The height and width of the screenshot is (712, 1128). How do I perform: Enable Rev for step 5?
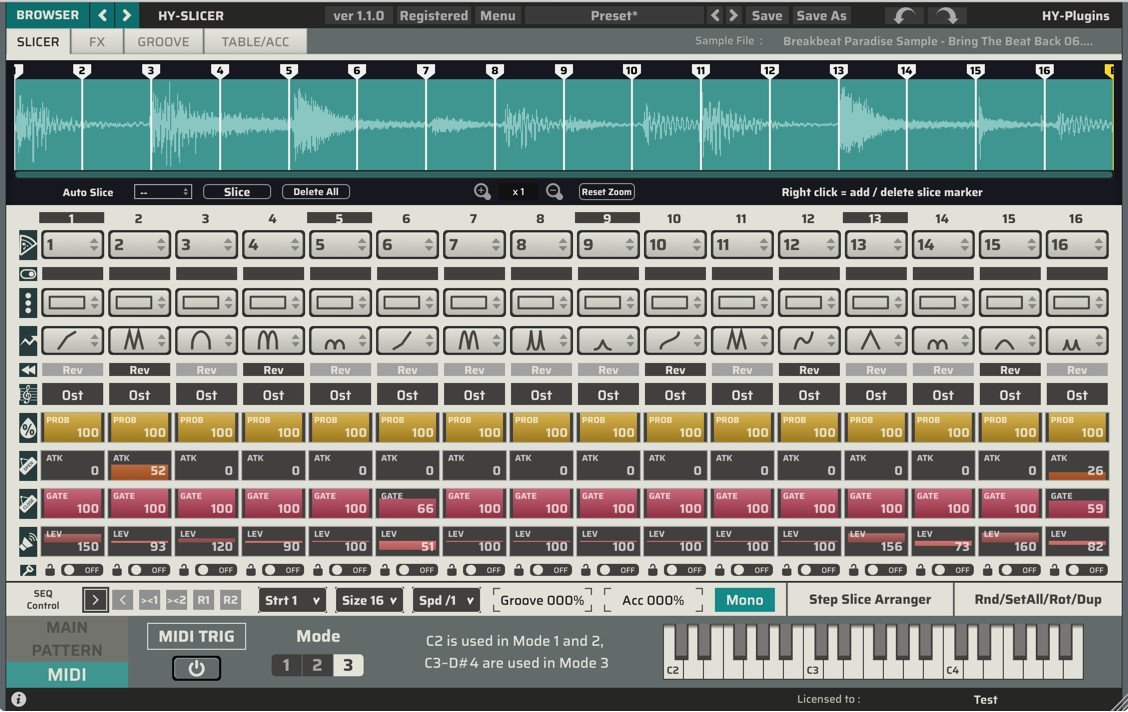pyautogui.click(x=340, y=370)
